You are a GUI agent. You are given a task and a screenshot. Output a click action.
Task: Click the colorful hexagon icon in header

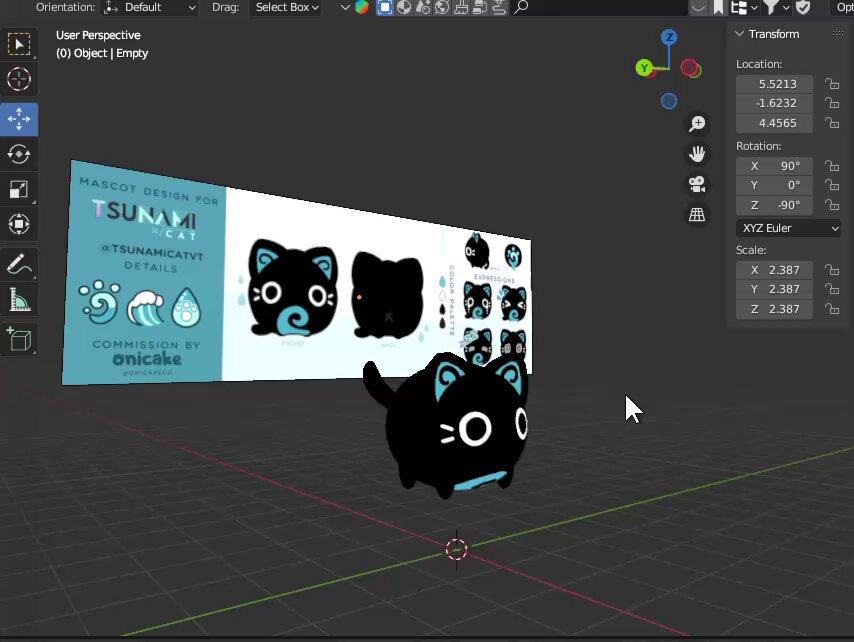point(362,7)
